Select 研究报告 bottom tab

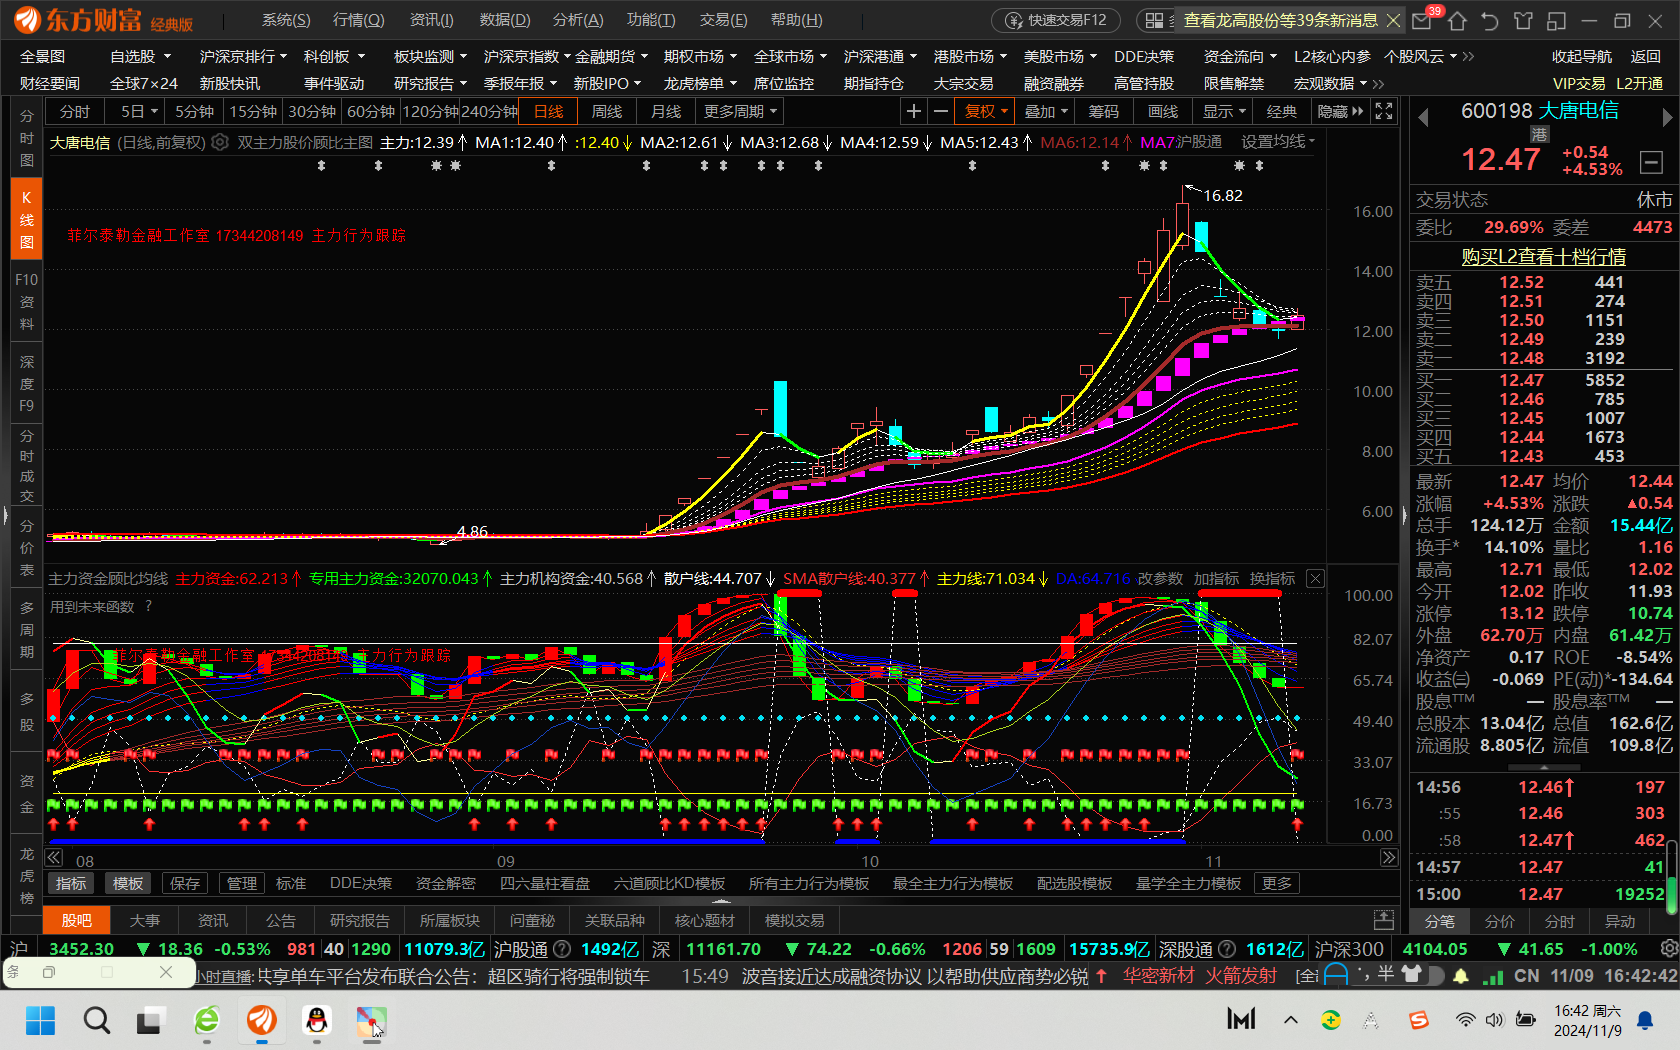tap(359, 920)
